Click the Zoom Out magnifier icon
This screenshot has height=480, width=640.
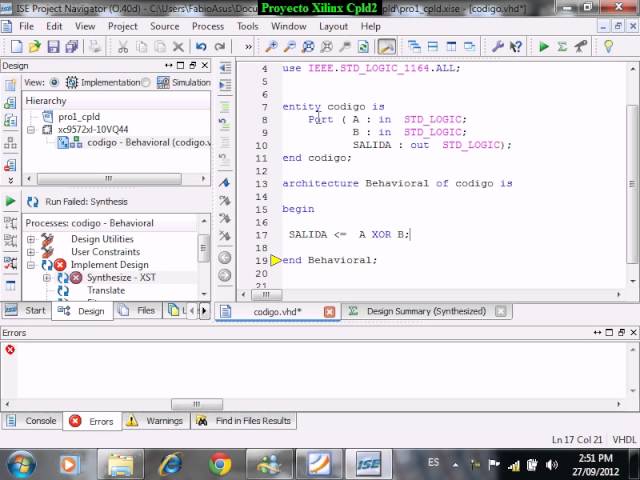[289, 47]
